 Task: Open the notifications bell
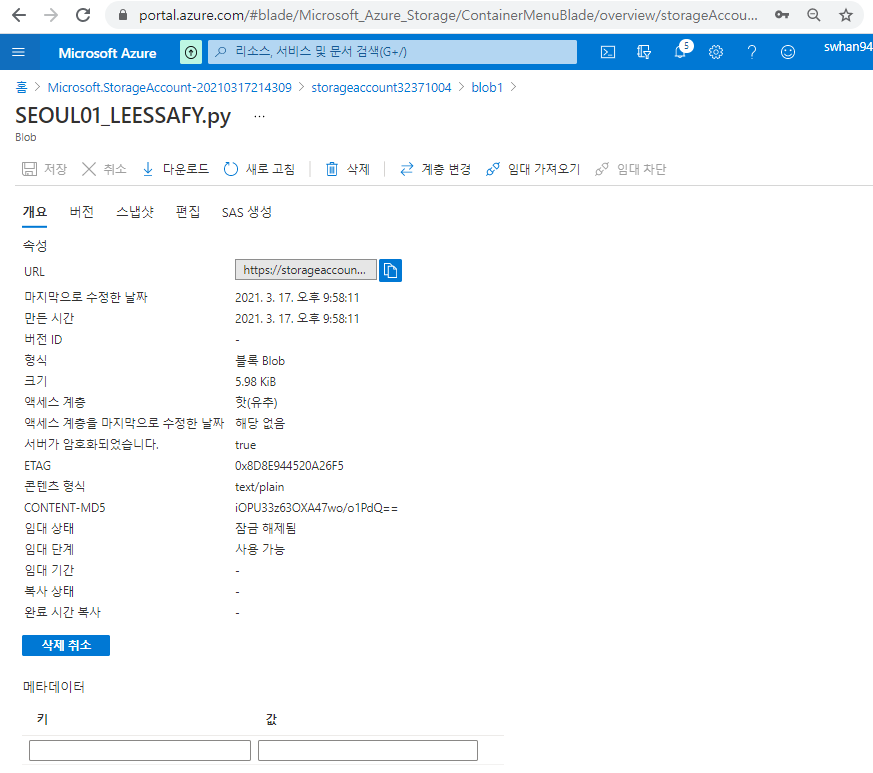tap(680, 52)
